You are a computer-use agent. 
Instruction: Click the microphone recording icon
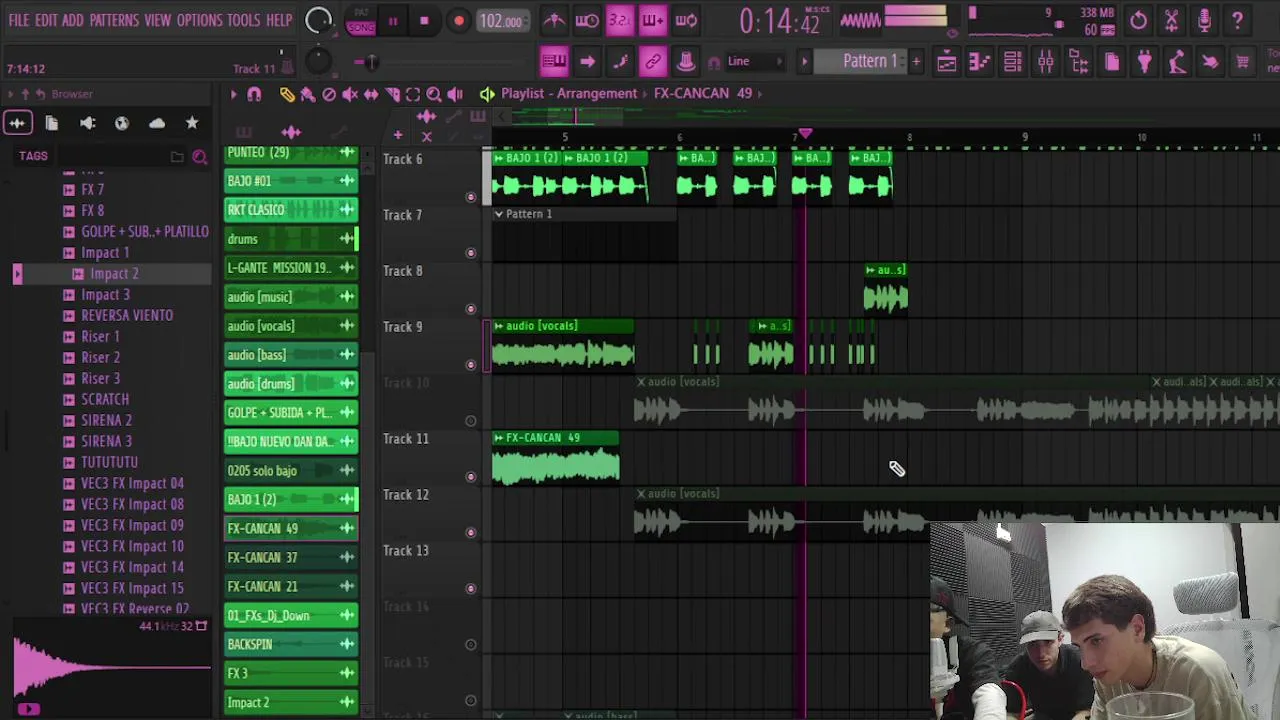point(1204,20)
